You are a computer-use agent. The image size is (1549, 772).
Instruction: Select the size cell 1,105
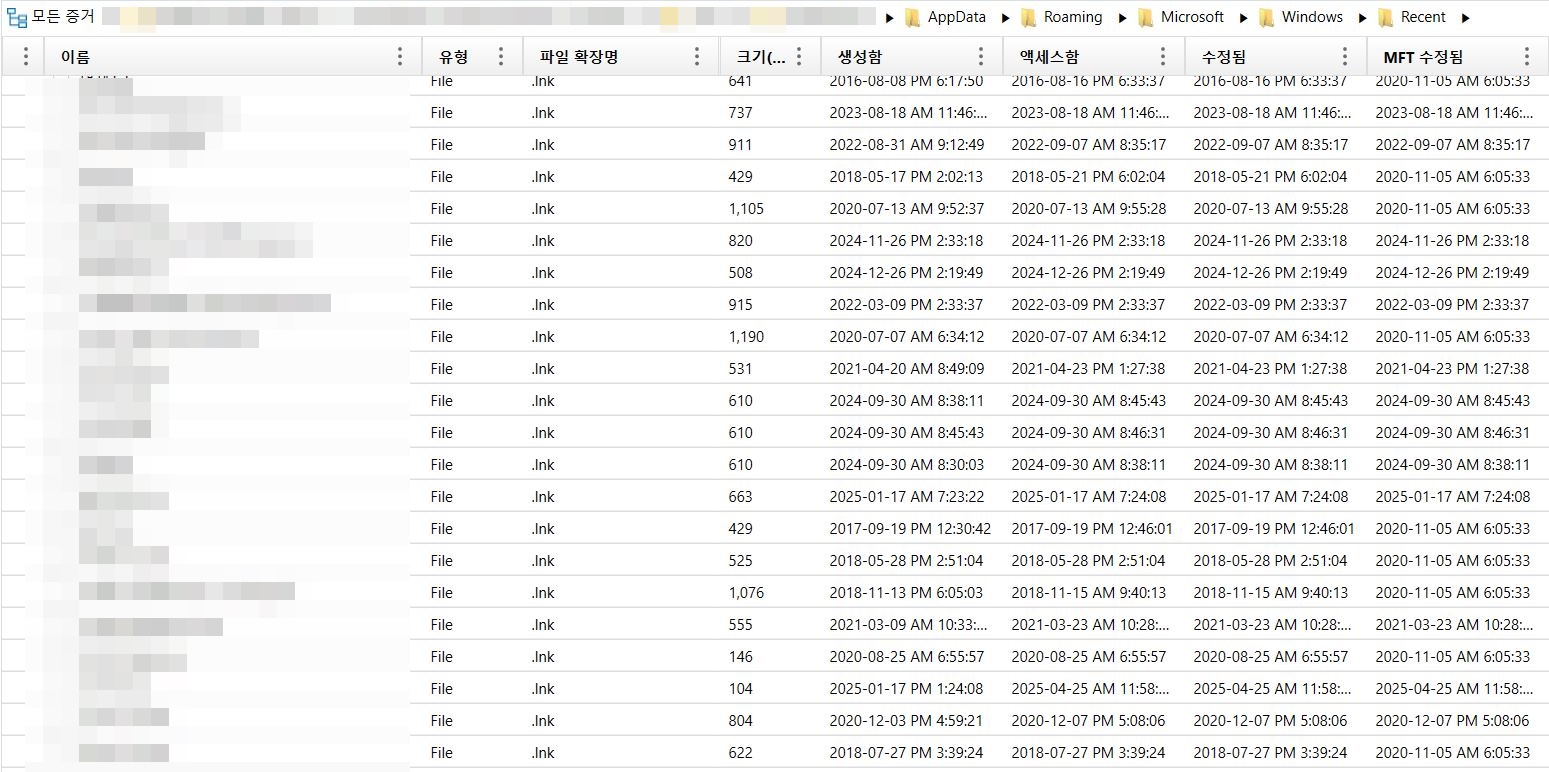[746, 209]
